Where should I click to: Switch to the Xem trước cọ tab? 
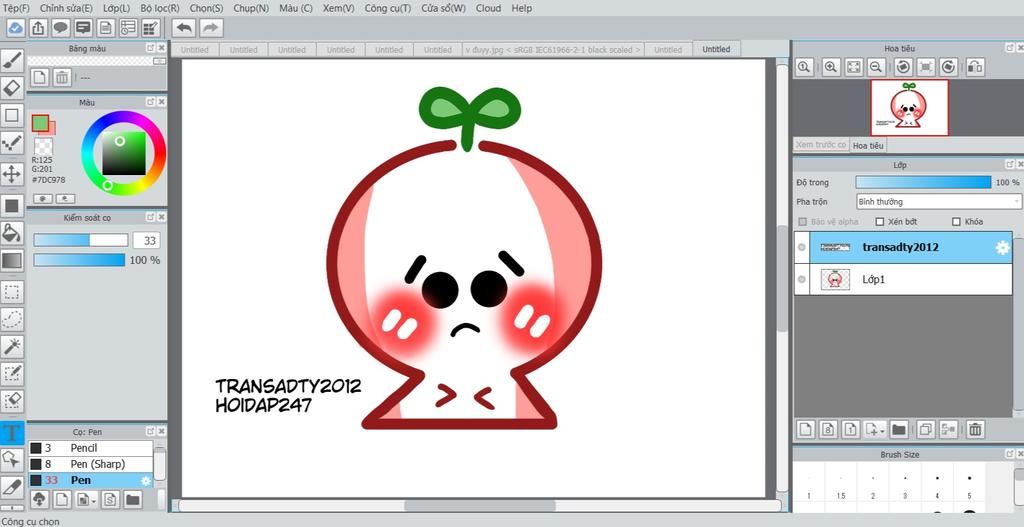pyautogui.click(x=821, y=145)
